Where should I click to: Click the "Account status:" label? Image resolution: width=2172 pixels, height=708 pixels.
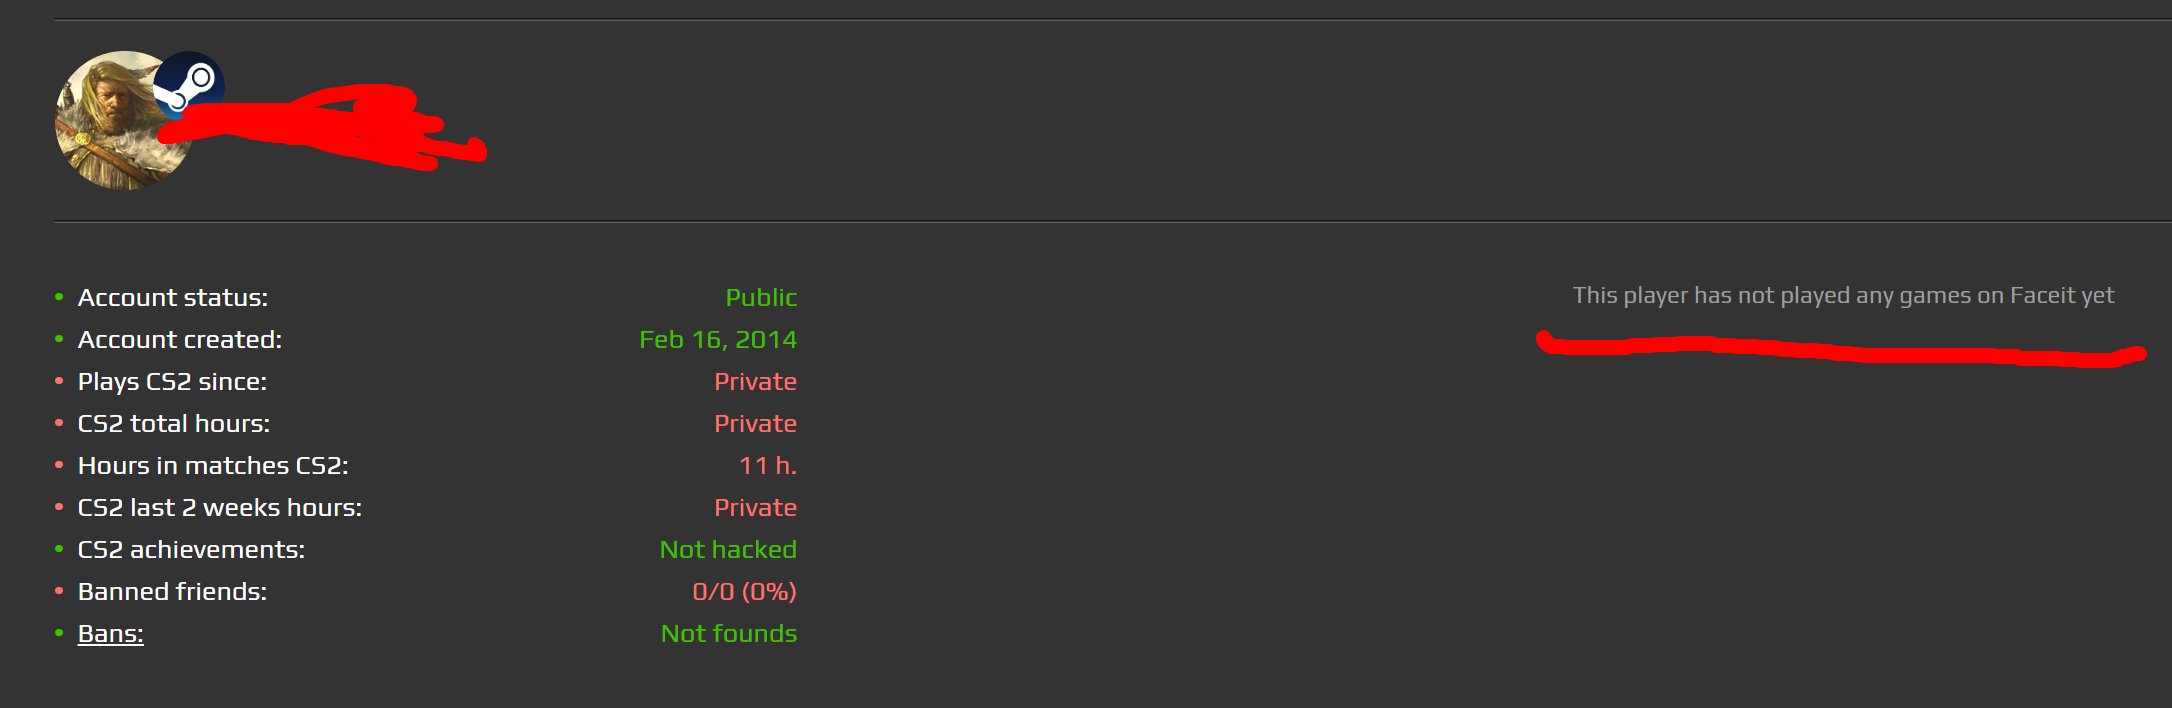coord(173,298)
